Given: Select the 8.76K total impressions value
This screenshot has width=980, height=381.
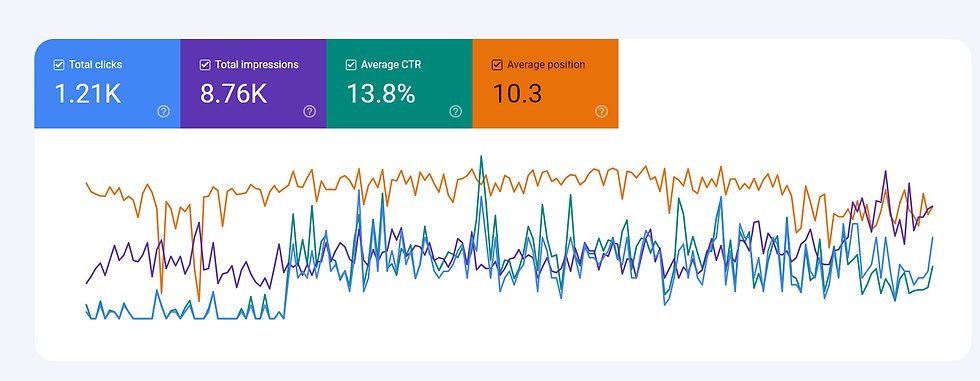Looking at the screenshot, I should tap(234, 94).
